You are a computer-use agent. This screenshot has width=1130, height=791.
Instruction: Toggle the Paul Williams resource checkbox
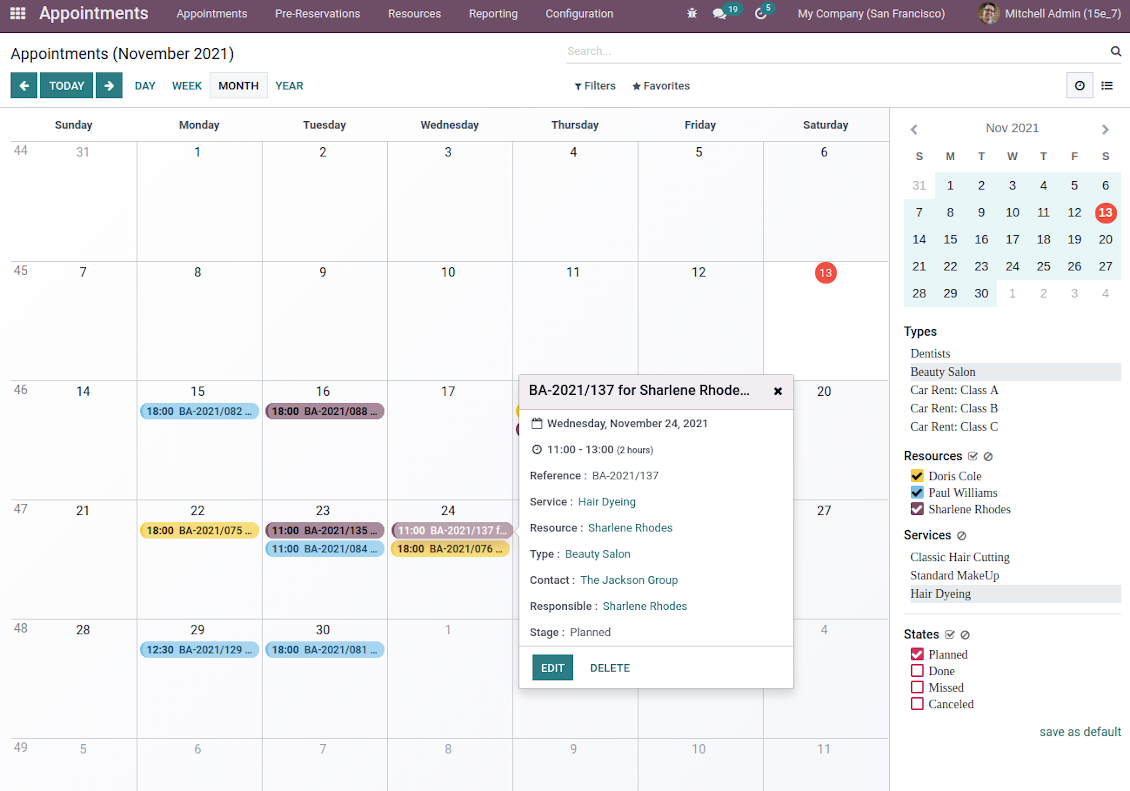coord(917,493)
